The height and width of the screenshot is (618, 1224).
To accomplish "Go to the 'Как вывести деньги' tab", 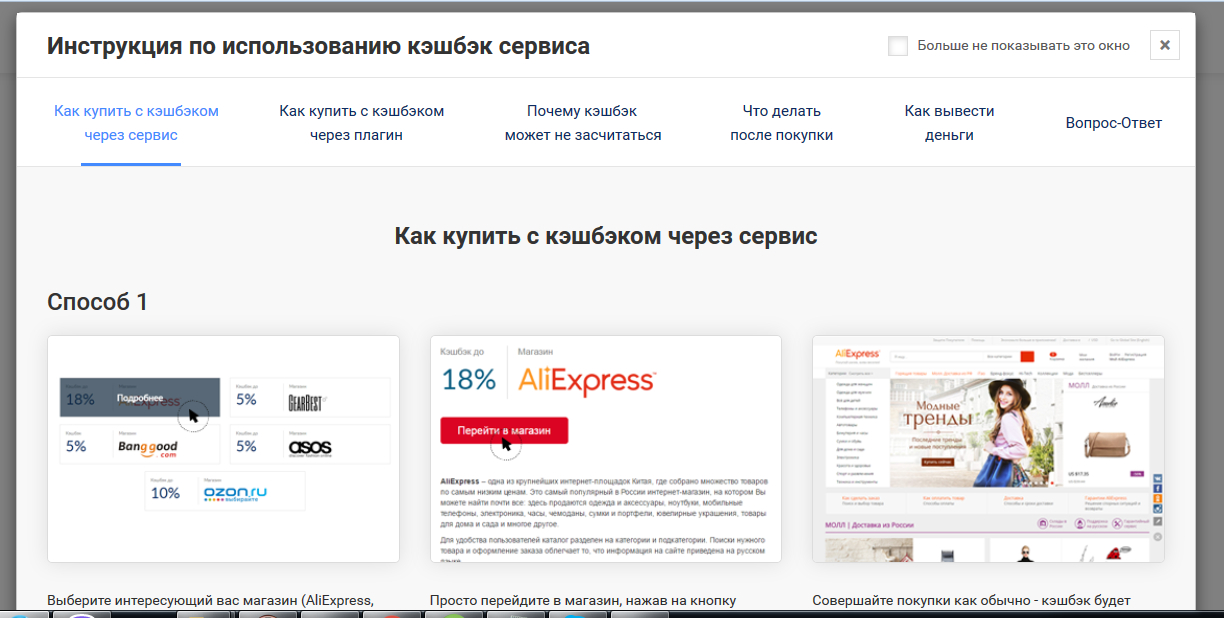I will click(949, 123).
